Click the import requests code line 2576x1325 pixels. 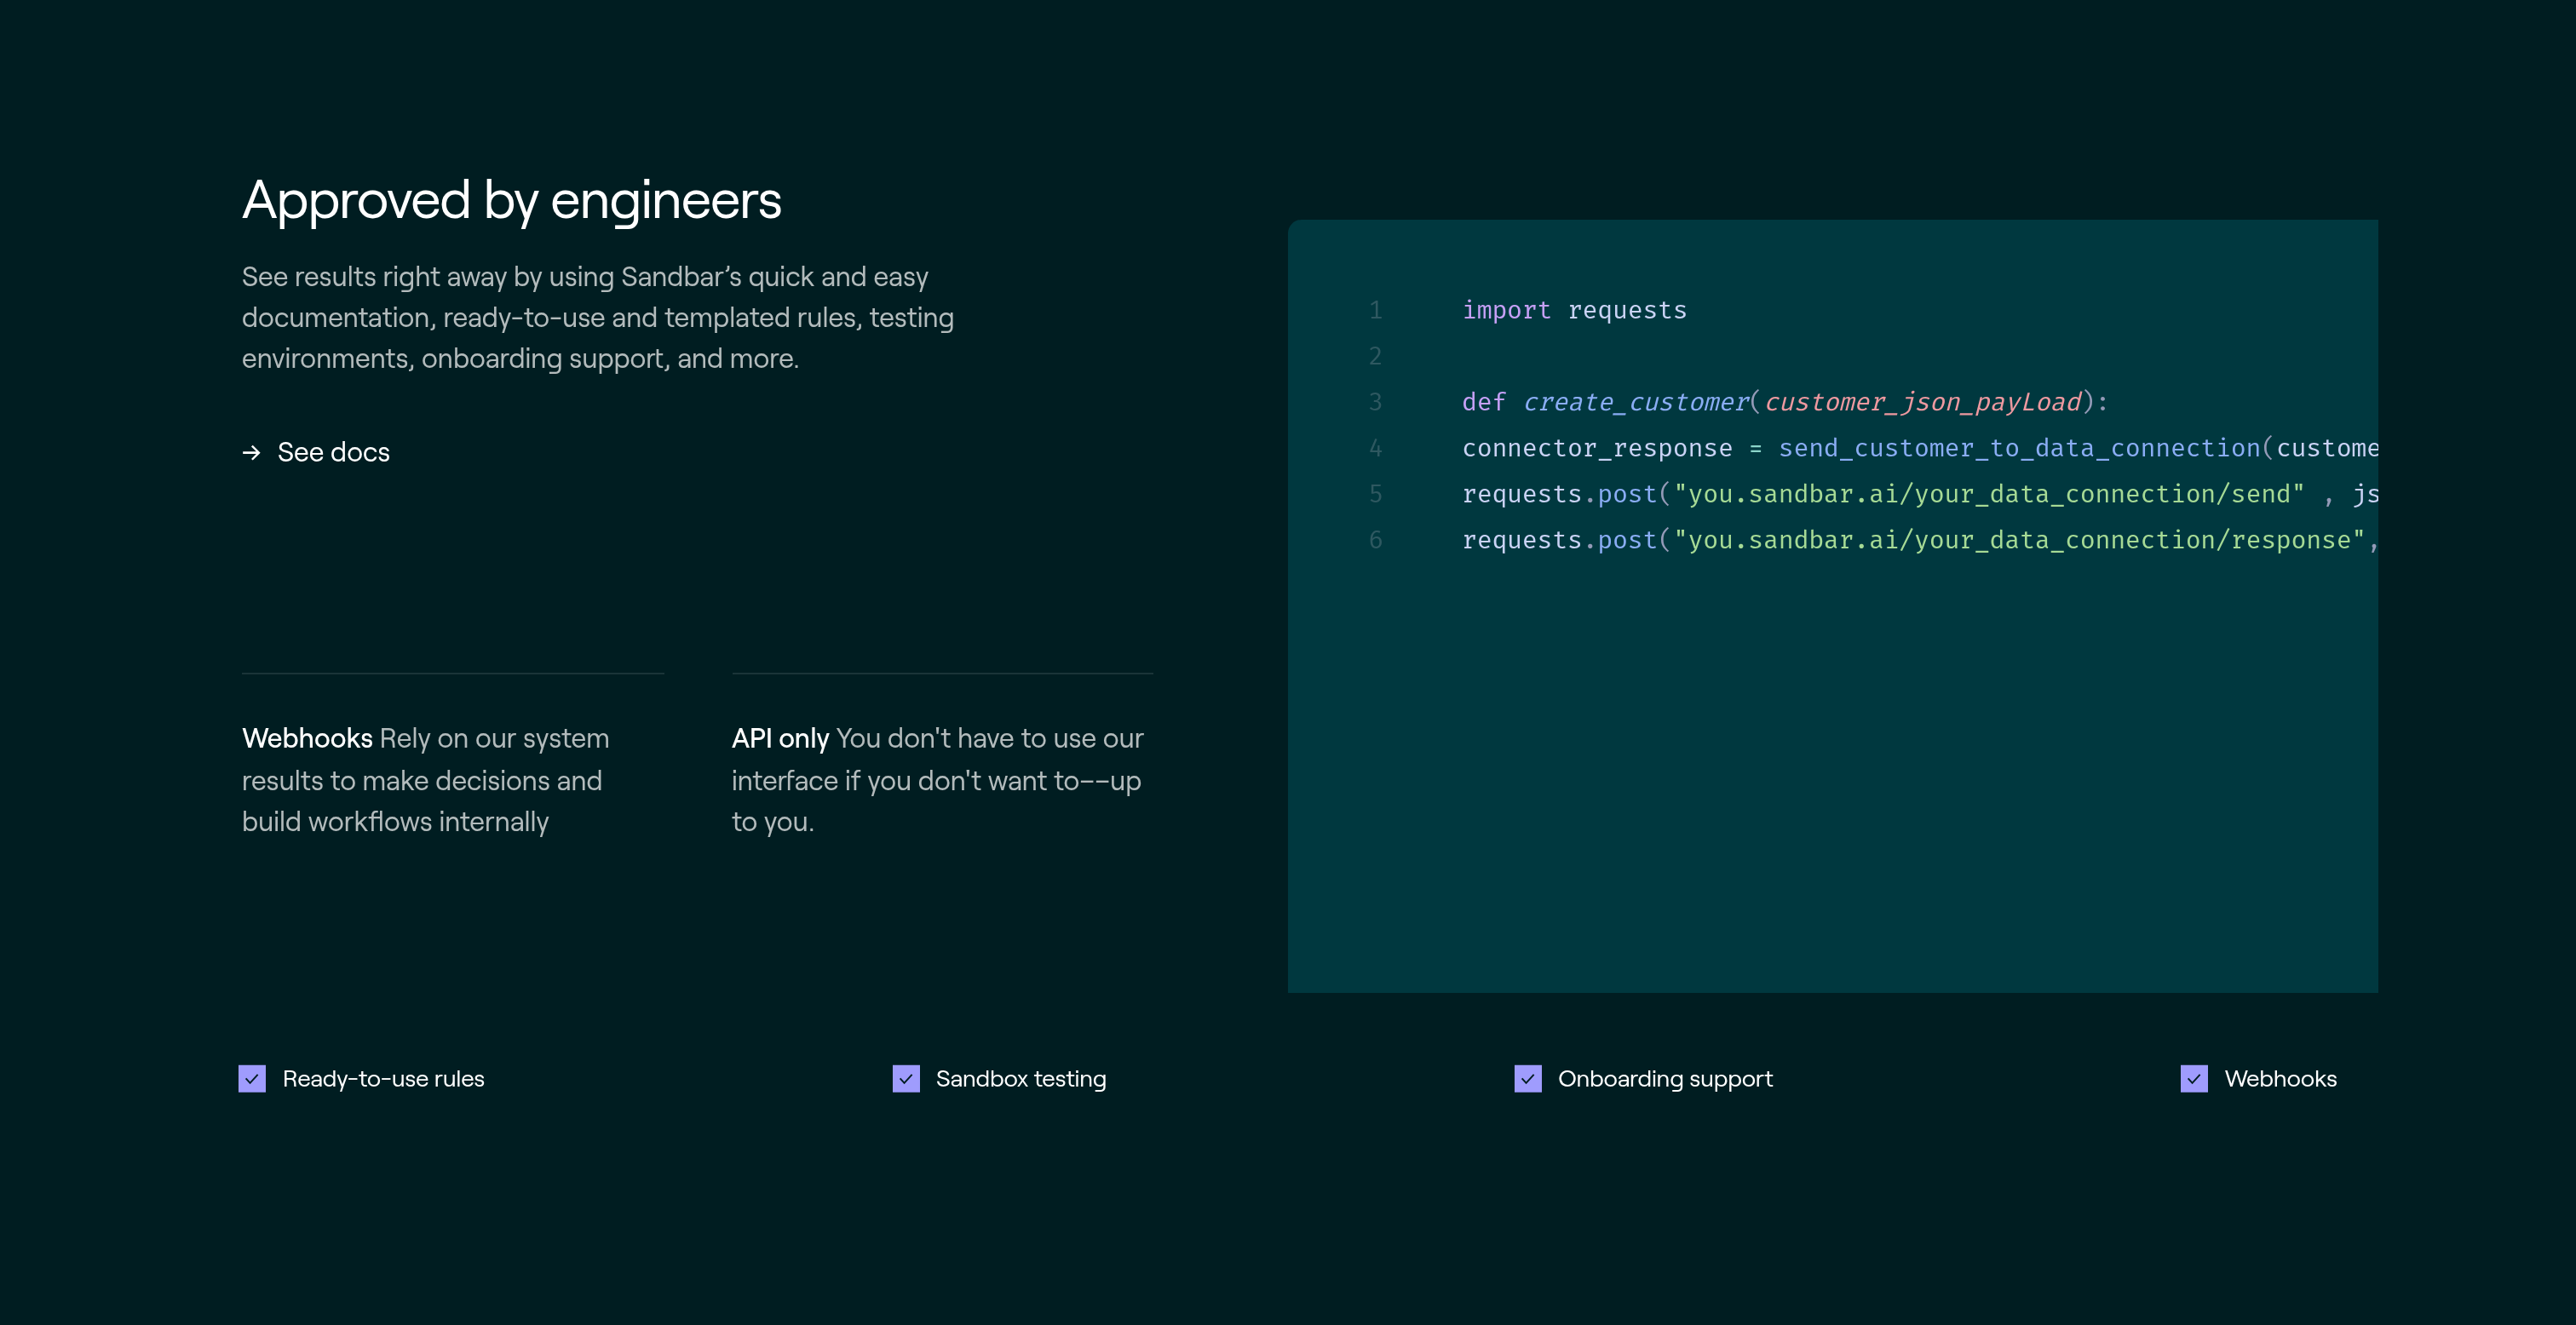(x=1574, y=310)
